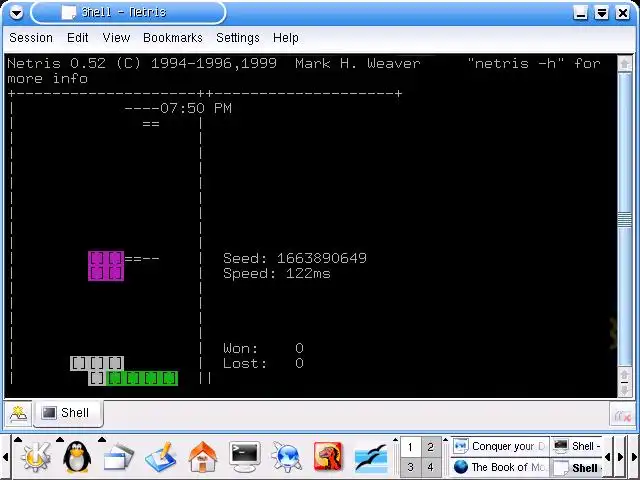Click handle arrow left of the task list

click(445, 440)
